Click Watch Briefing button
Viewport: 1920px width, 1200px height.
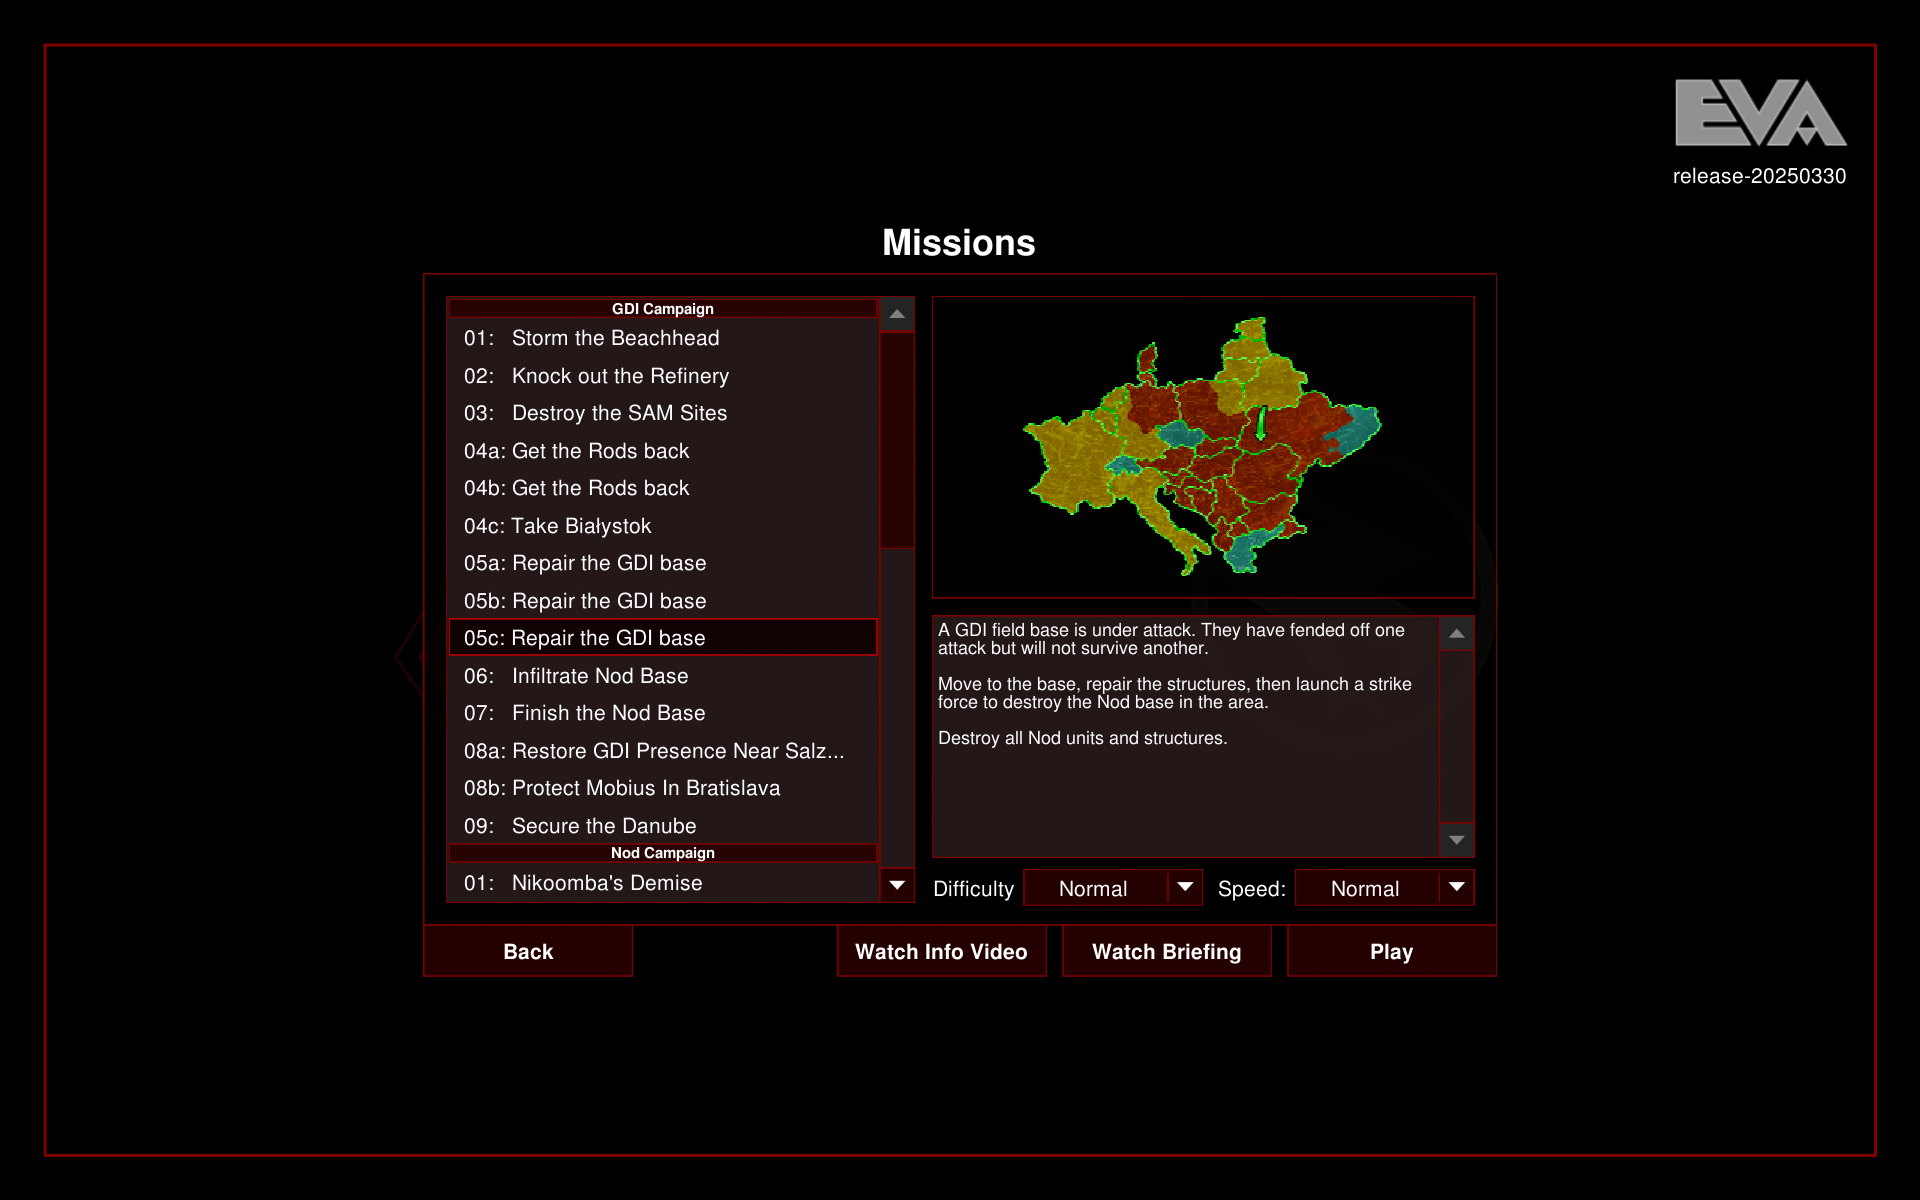(1166, 951)
